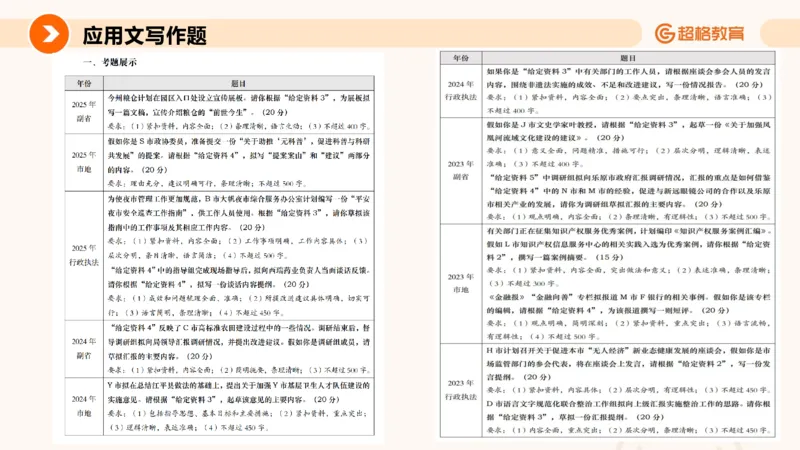The width and height of the screenshot is (800, 450).
Task: Select the slide title 应用文写作题
Action: pyautogui.click(x=144, y=35)
